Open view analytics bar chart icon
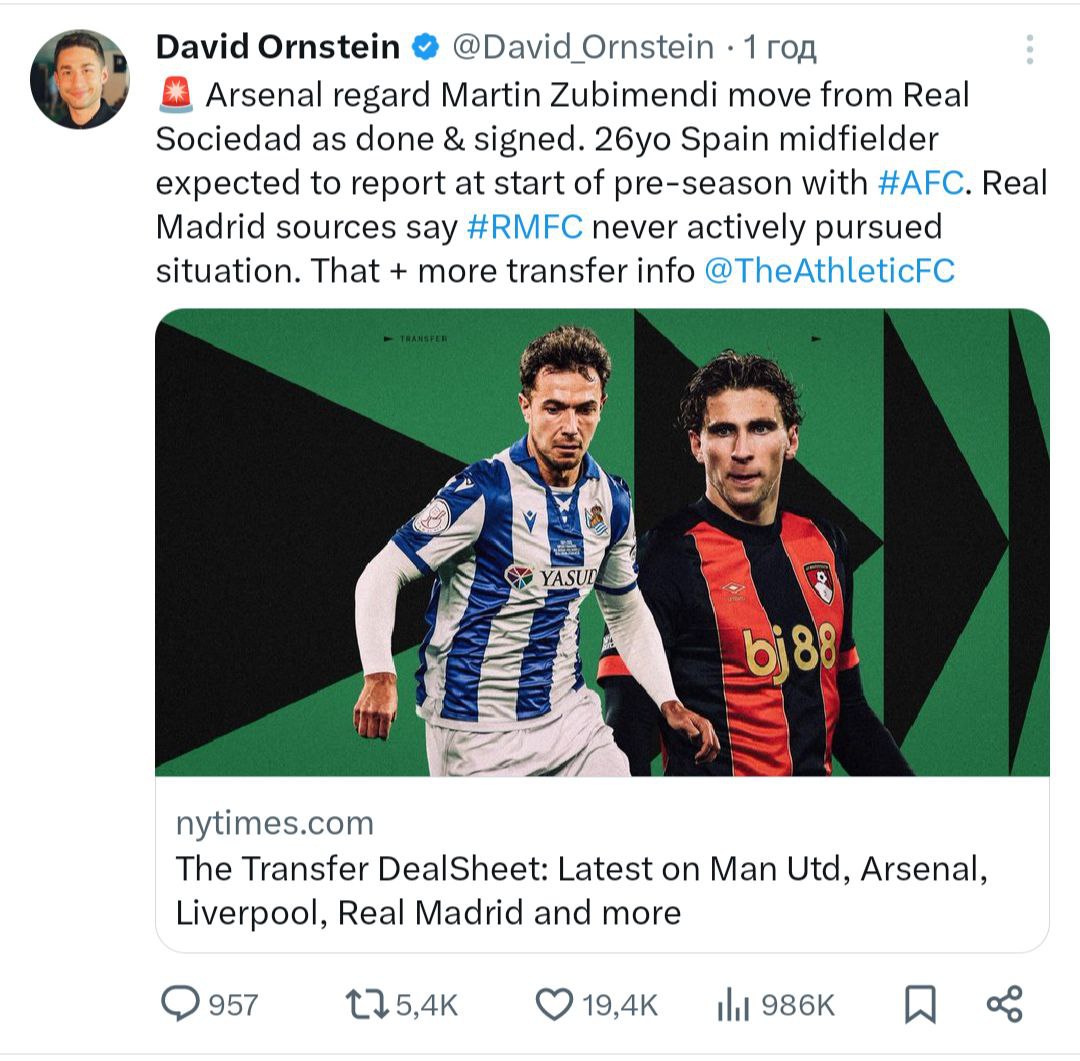The height and width of the screenshot is (1061, 1080). pos(733,1005)
